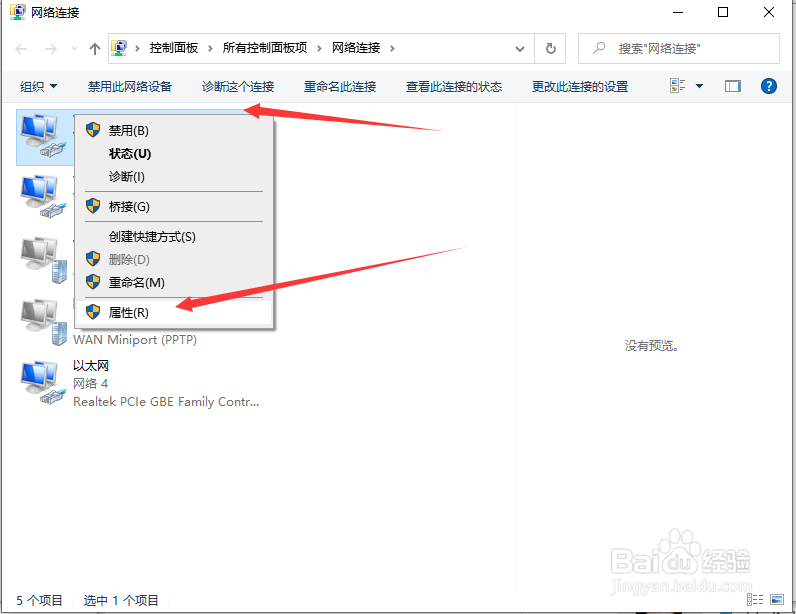Click 网络连接 breadcrumb segment
Image resolution: width=796 pixels, height=614 pixels.
point(356,48)
